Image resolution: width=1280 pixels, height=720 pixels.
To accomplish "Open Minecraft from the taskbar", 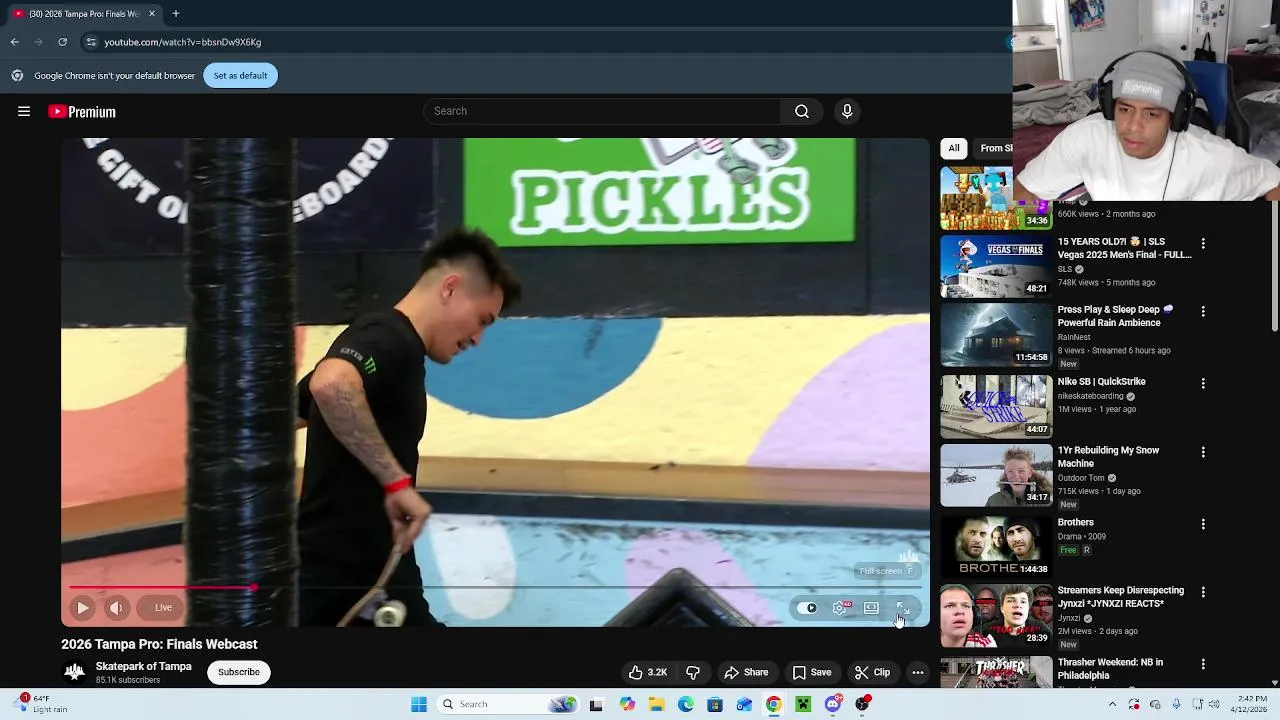I will (x=803, y=704).
